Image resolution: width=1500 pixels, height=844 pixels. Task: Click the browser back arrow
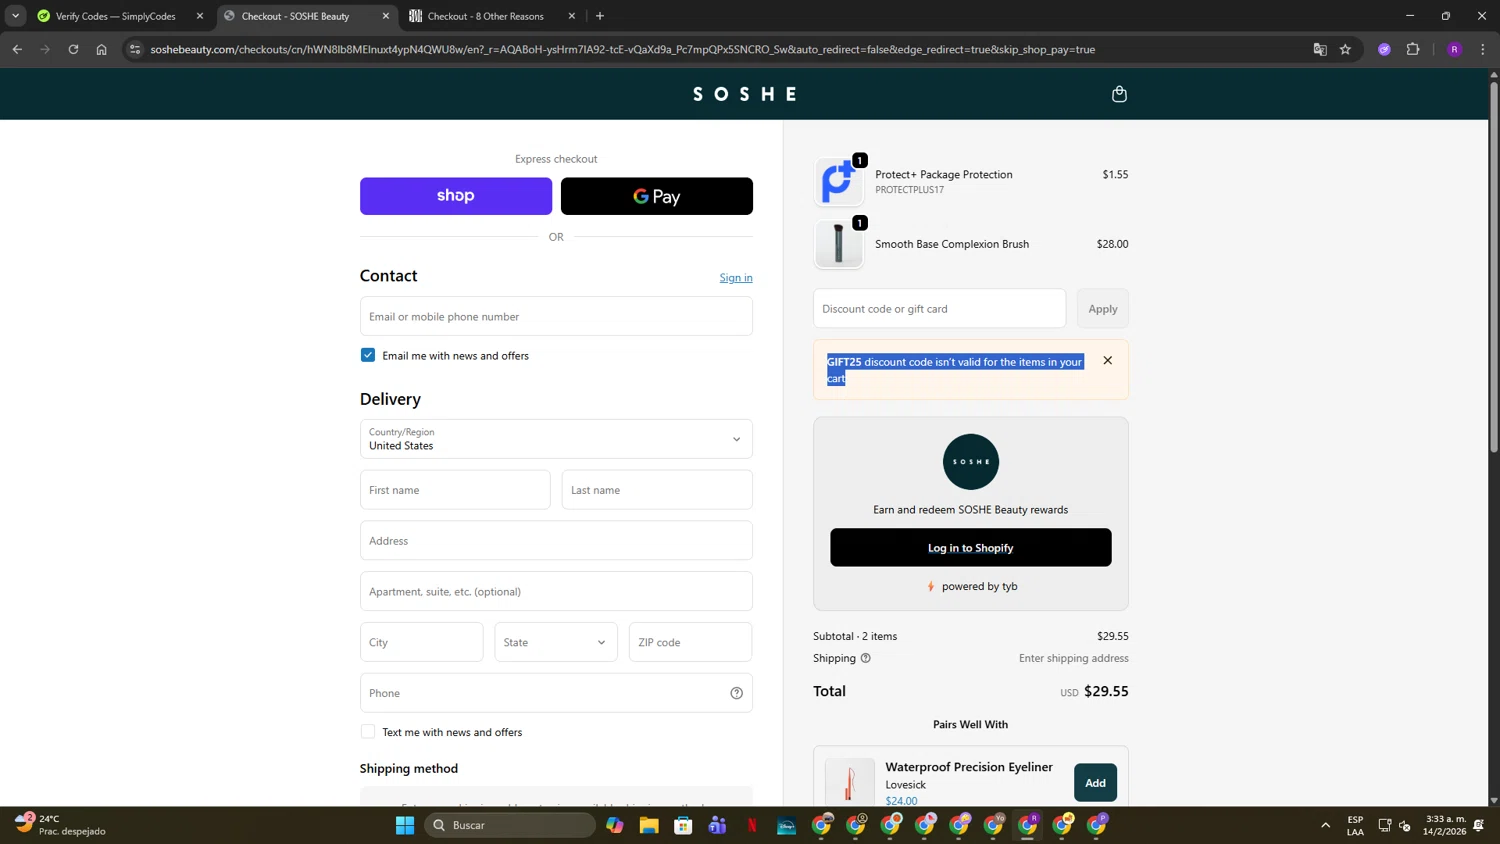coord(17,49)
